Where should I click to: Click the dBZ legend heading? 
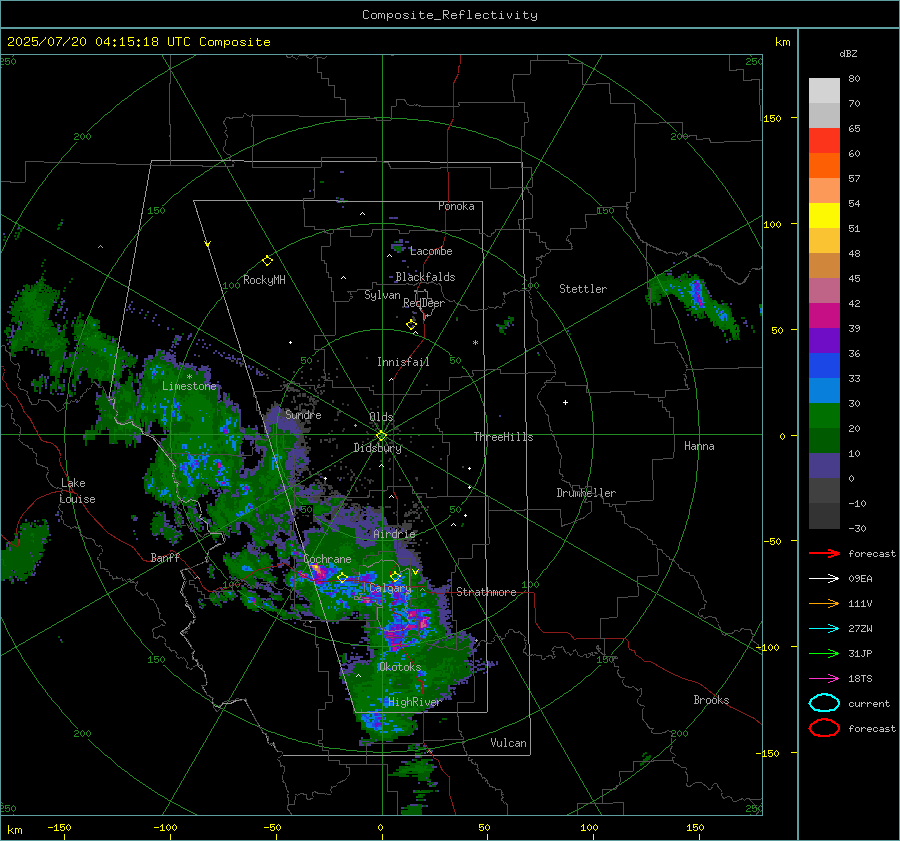(848, 53)
